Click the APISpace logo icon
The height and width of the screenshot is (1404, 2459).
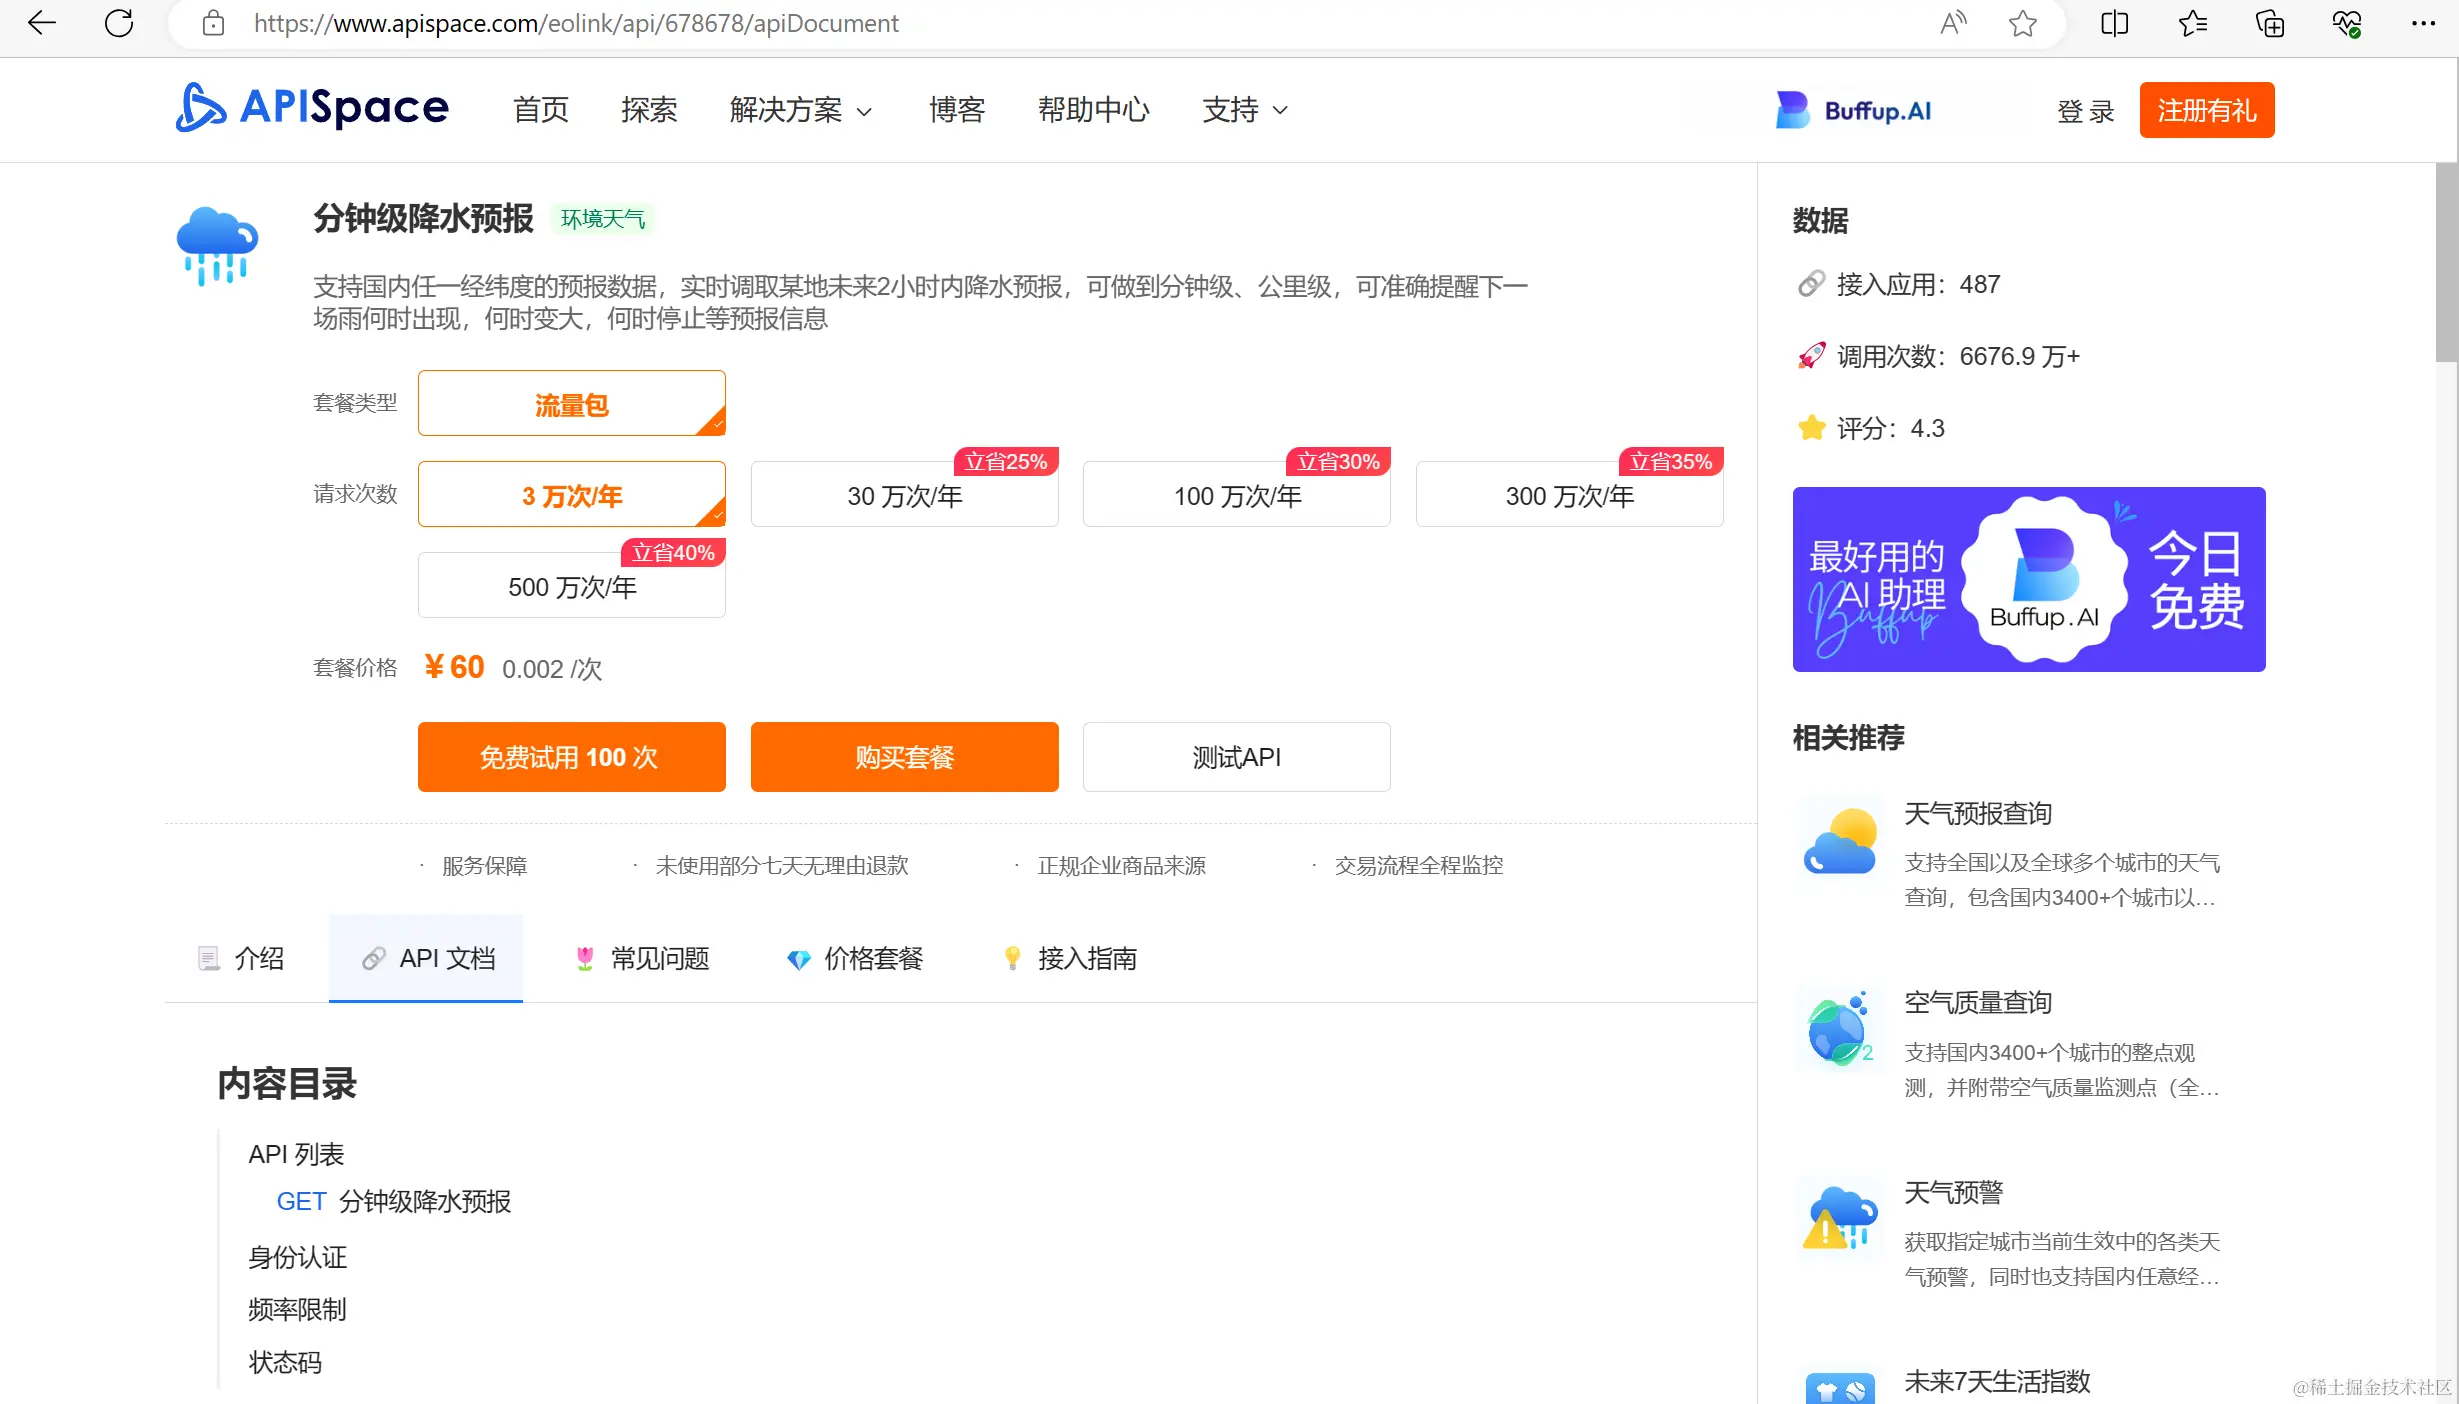(200, 108)
